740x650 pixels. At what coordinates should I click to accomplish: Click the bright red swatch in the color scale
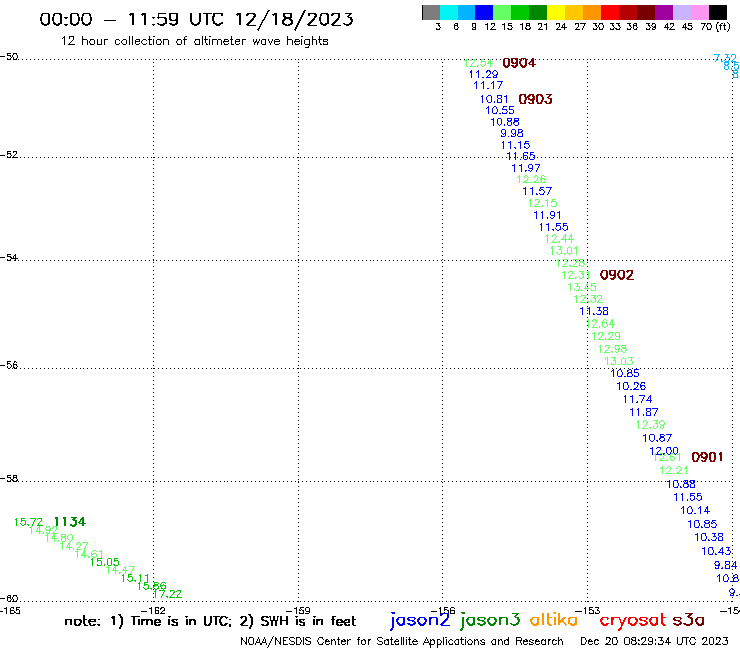pos(610,12)
